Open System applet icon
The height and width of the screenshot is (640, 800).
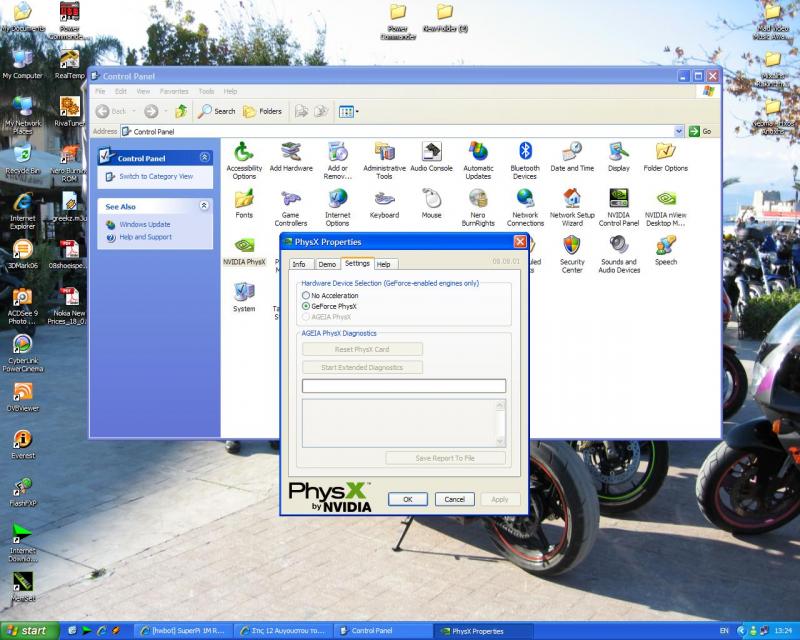[244, 297]
